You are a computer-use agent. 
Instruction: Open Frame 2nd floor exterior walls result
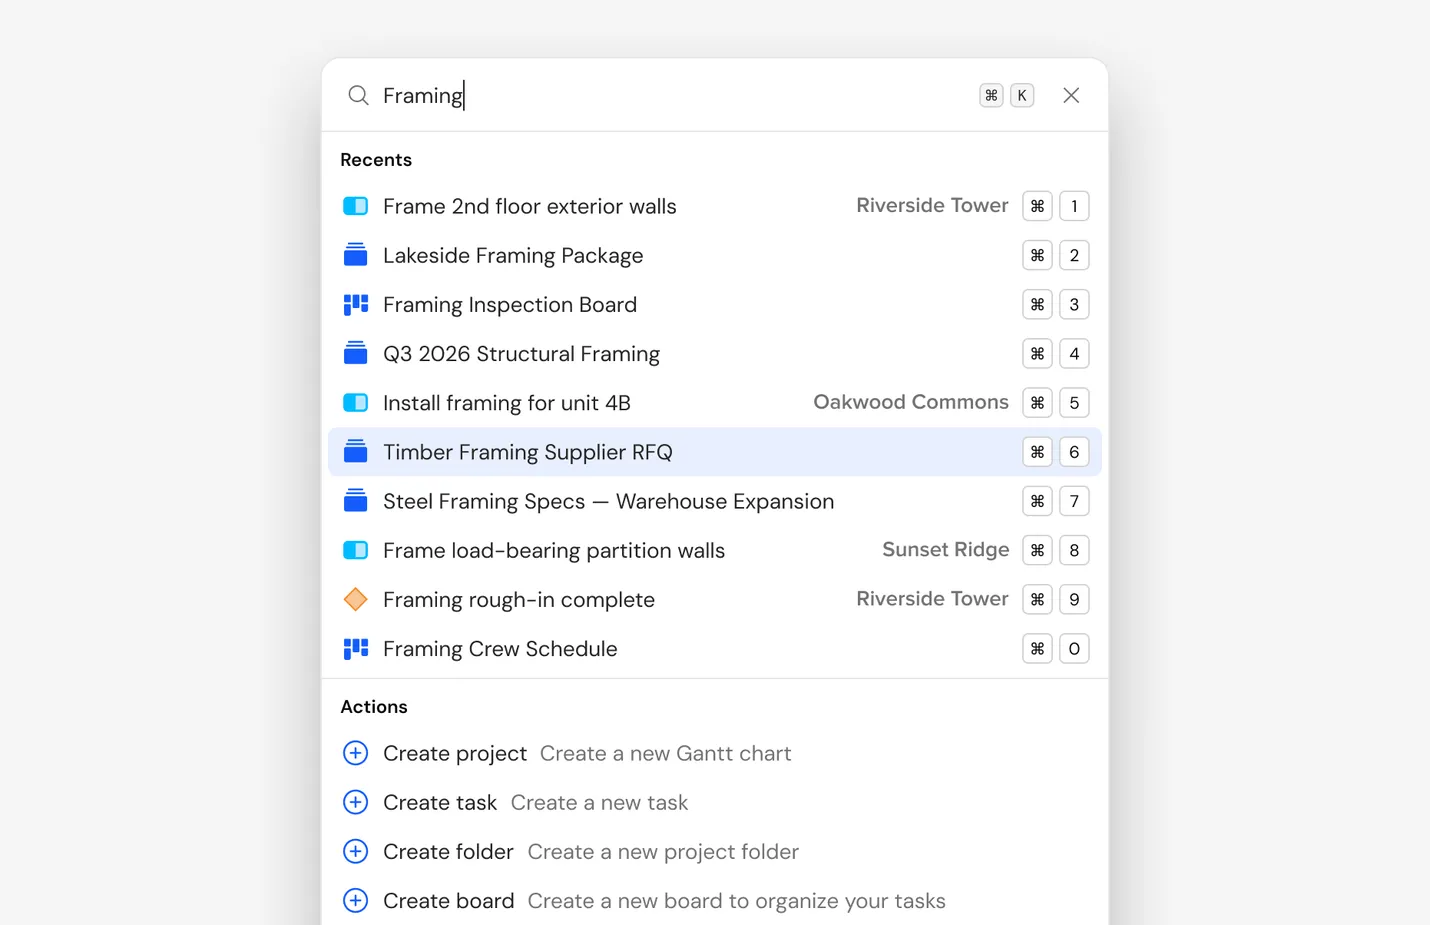tap(715, 206)
